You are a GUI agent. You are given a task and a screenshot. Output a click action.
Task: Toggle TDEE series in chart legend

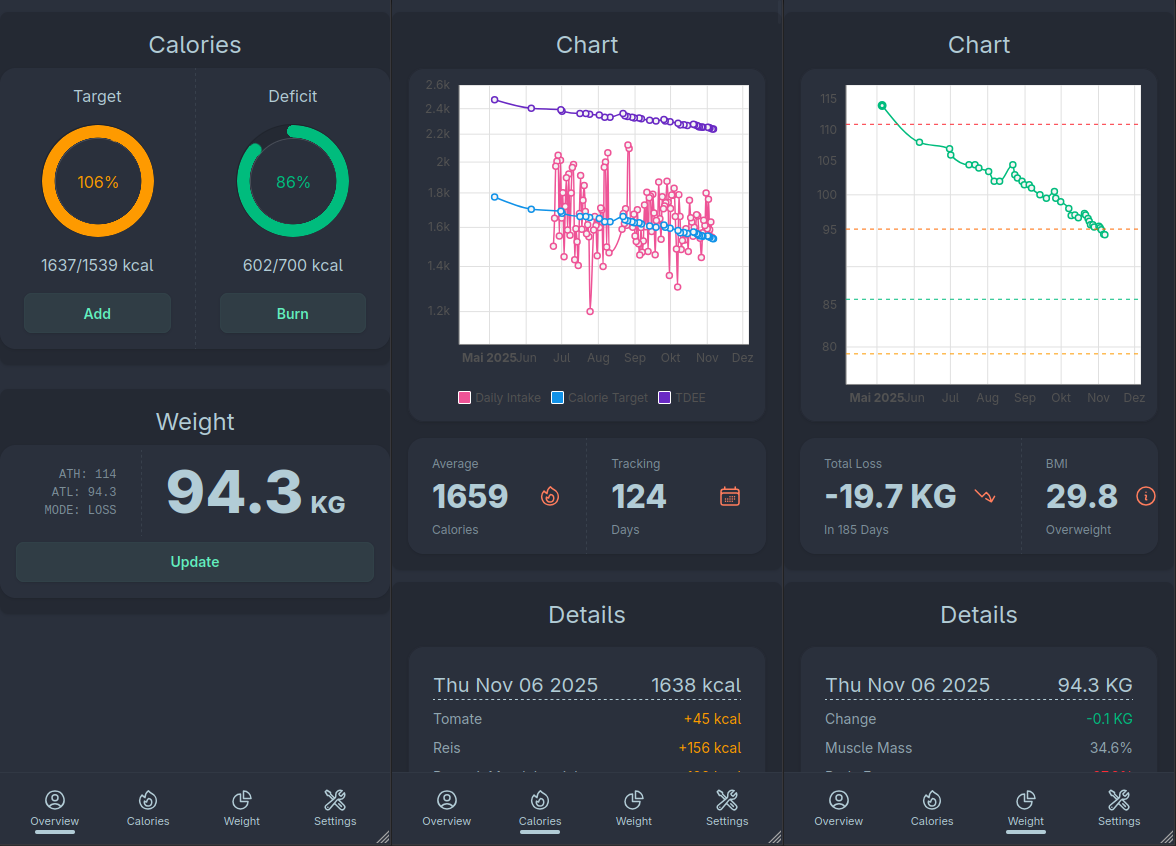click(682, 398)
